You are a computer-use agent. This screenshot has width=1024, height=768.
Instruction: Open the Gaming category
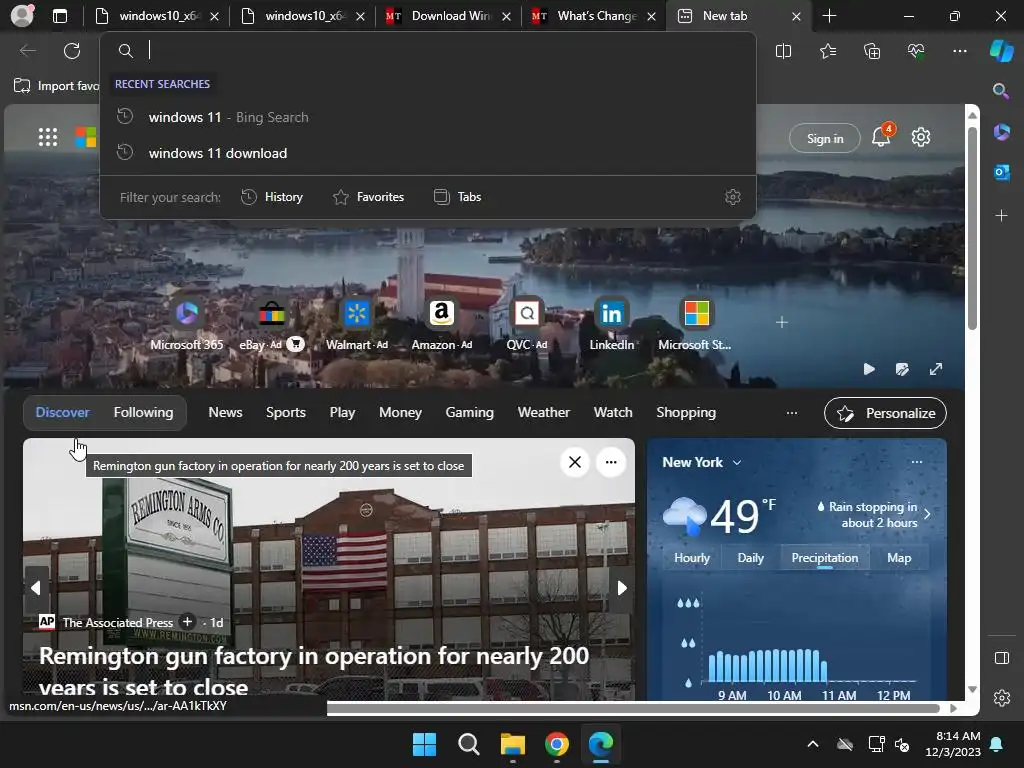coord(470,413)
